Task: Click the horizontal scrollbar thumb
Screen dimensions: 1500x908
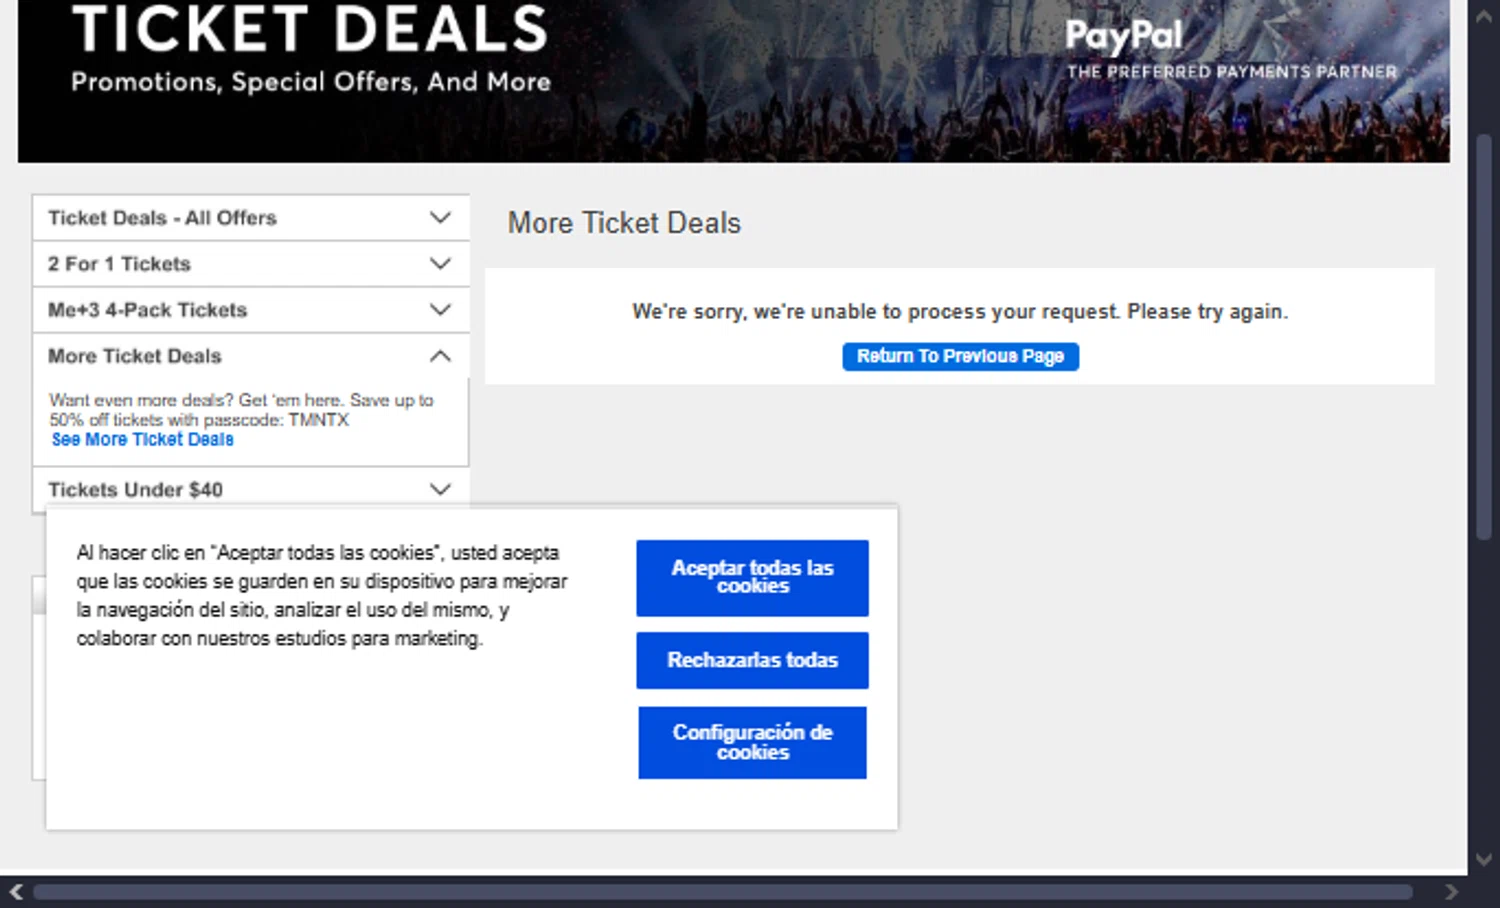Action: [720, 891]
